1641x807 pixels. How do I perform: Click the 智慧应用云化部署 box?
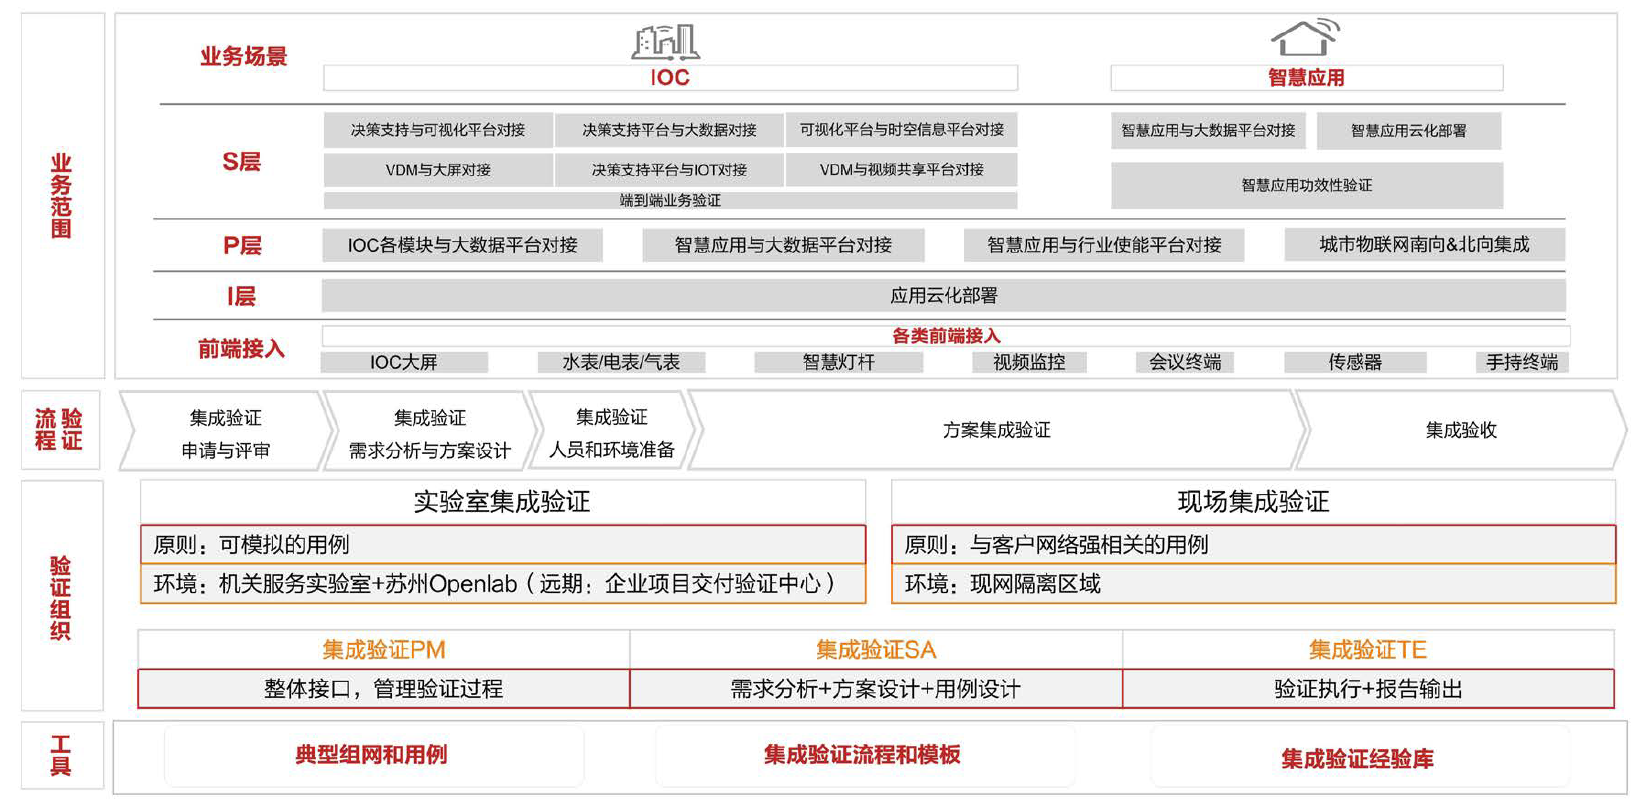(1408, 131)
